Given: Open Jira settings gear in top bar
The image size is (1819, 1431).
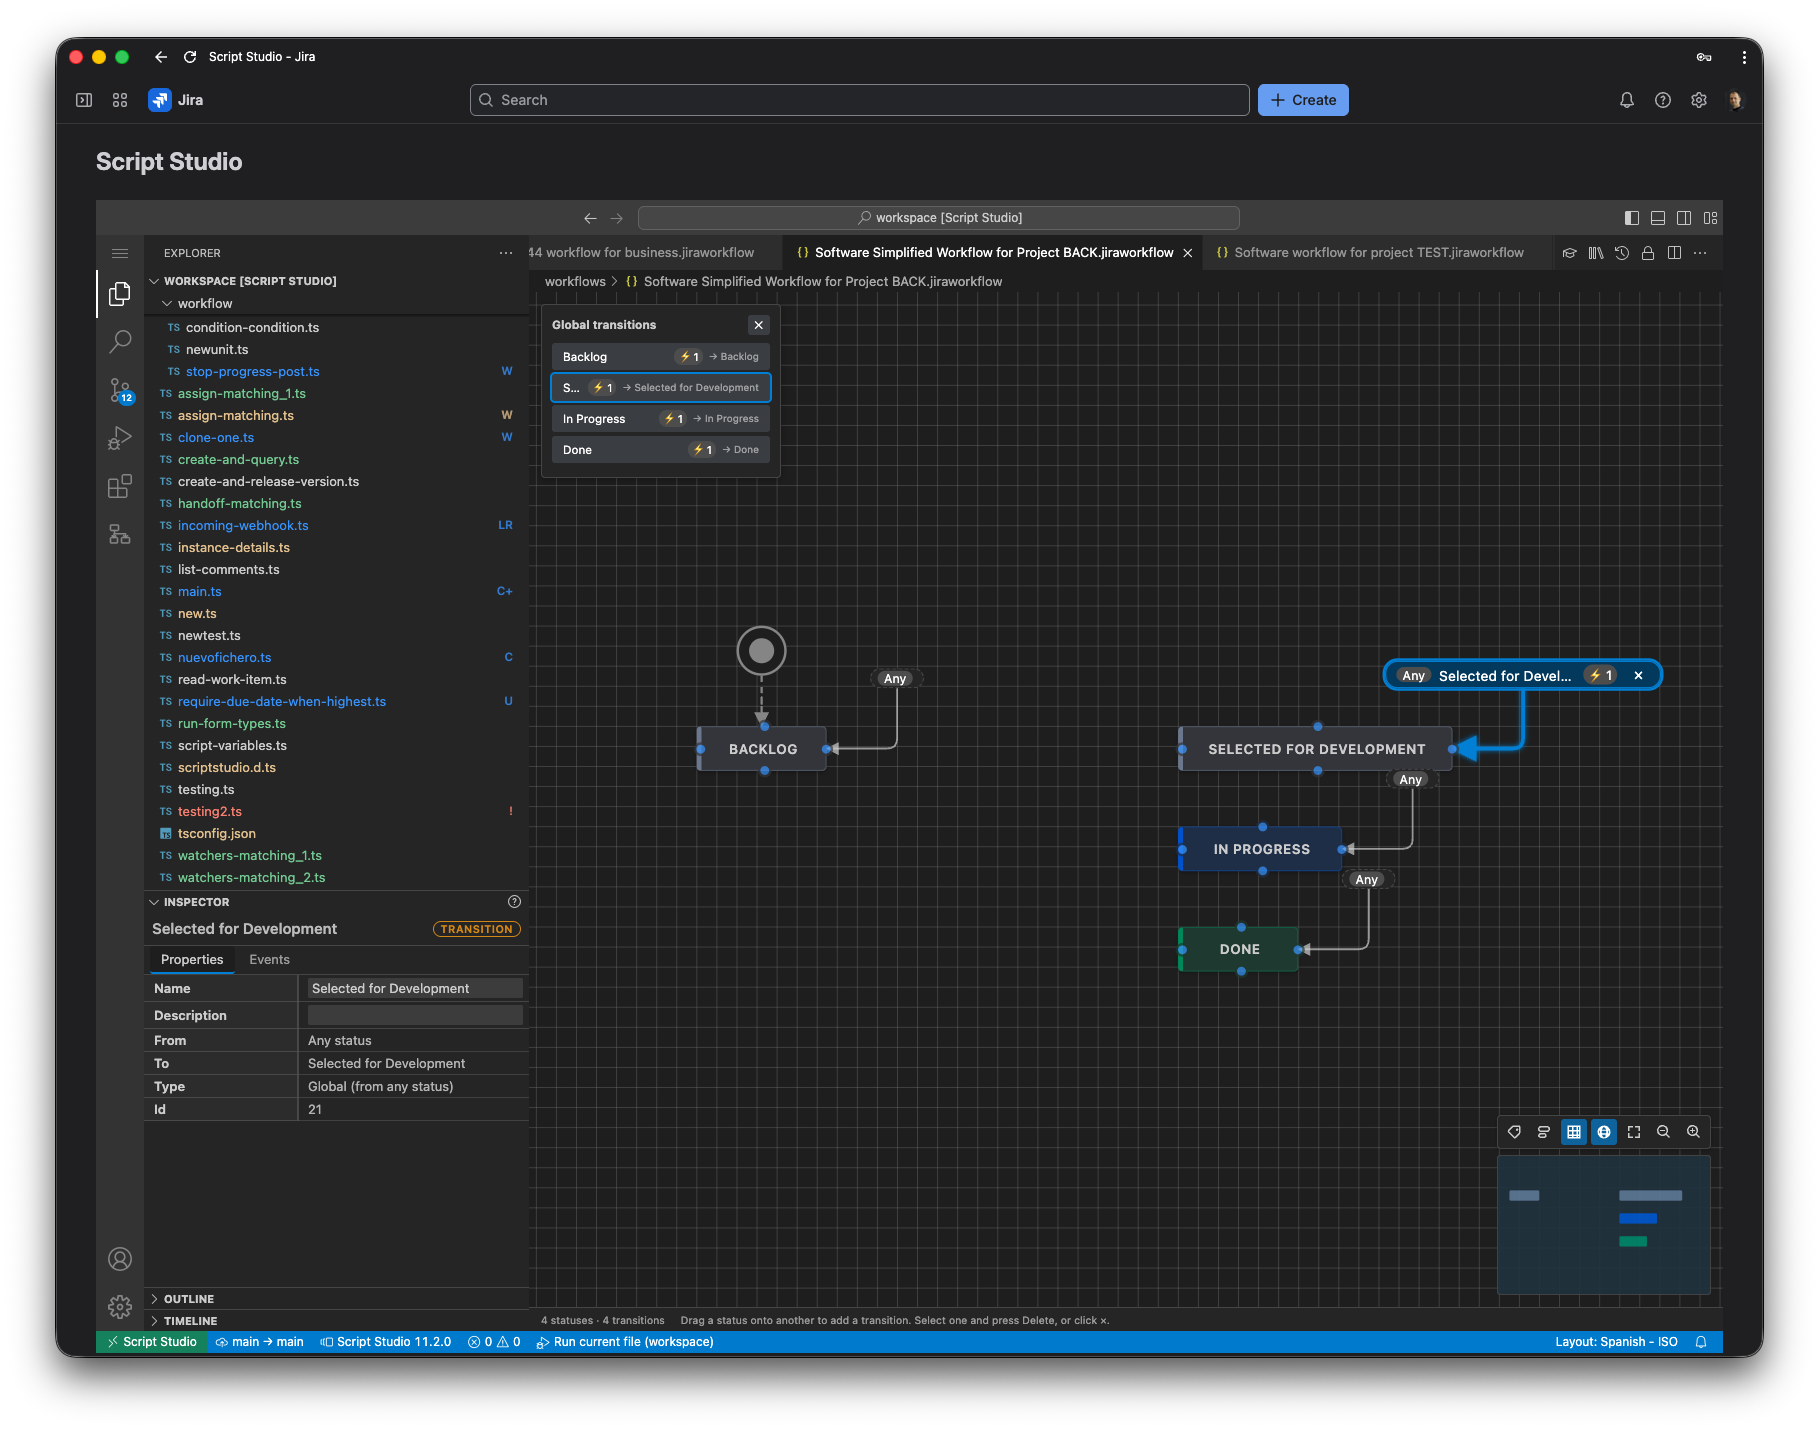Looking at the screenshot, I should pyautogui.click(x=1699, y=100).
